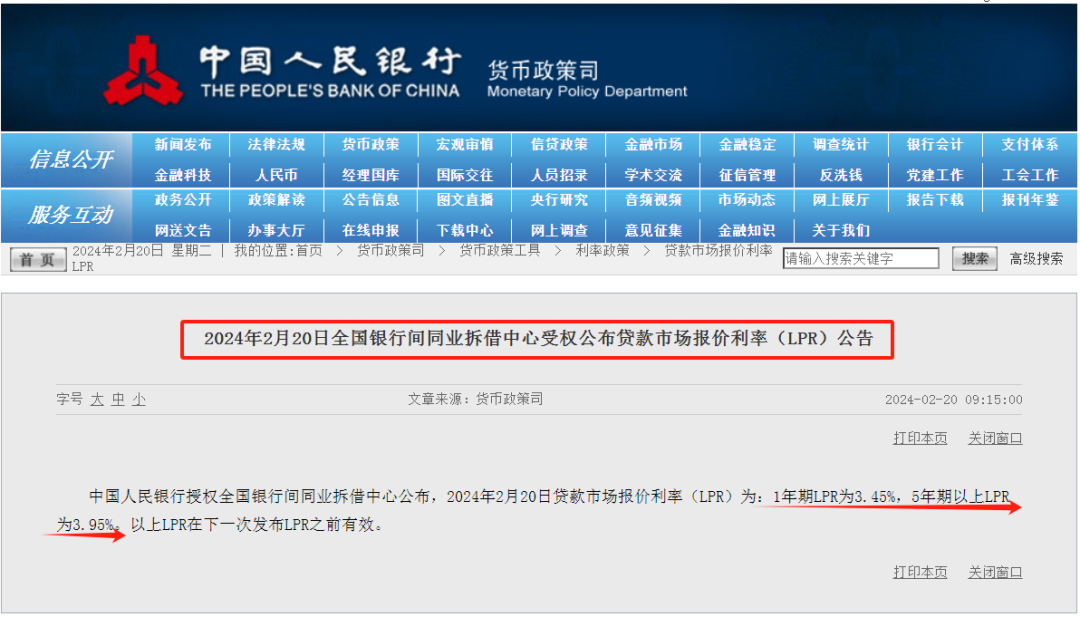Click the 关闭窗口 close window link
1080x617 pixels.
coord(994,438)
